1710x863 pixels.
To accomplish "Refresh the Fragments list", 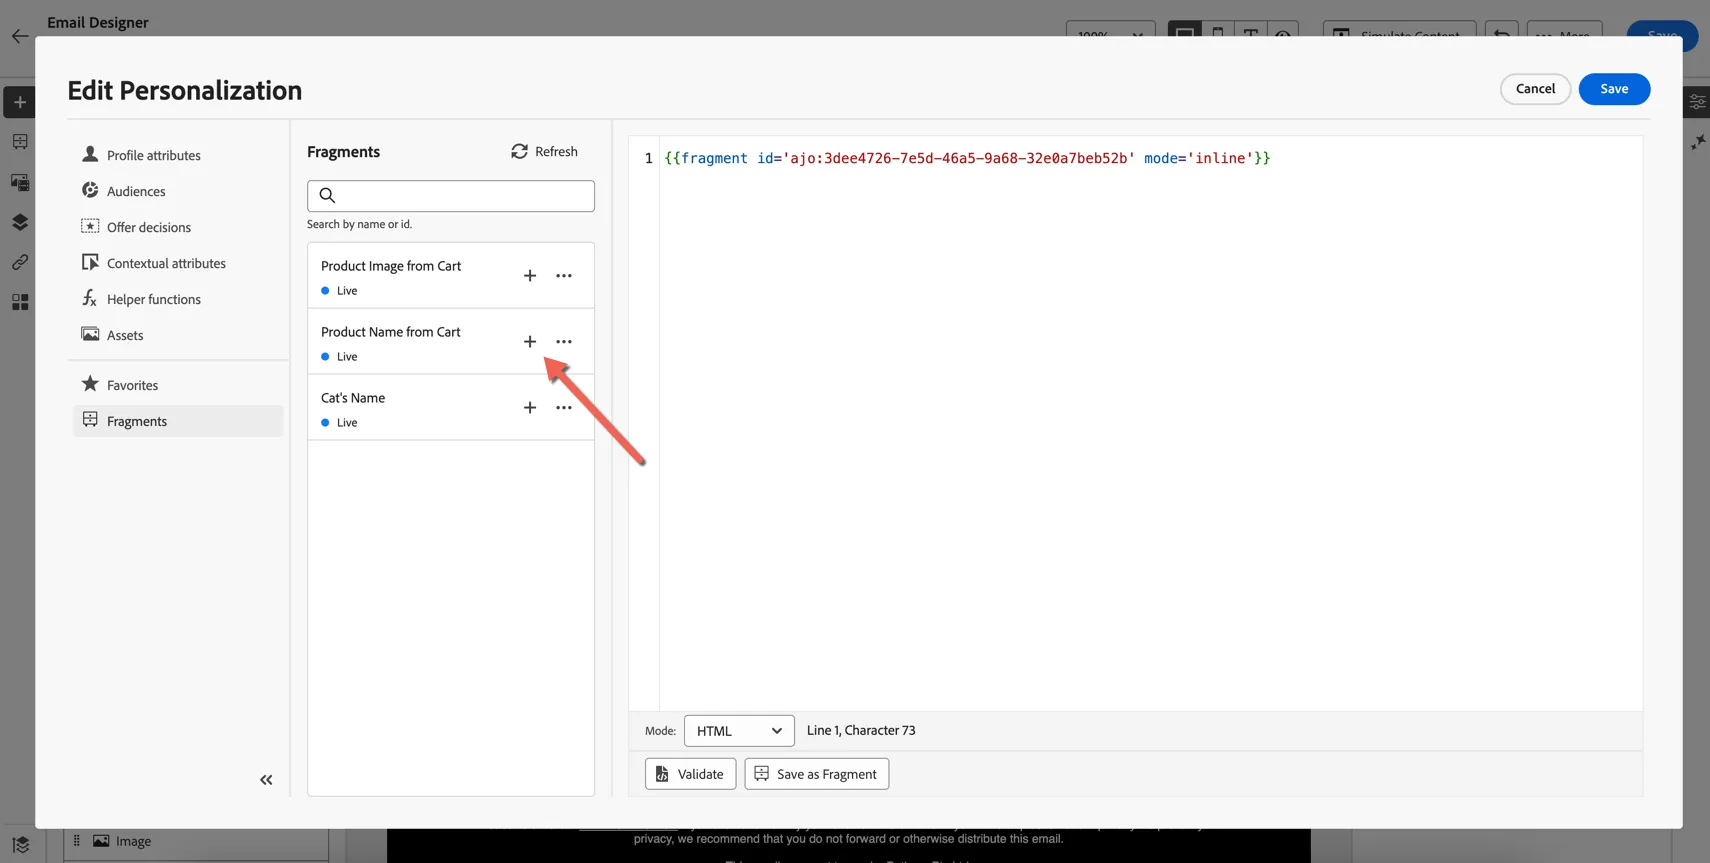I will [x=545, y=152].
